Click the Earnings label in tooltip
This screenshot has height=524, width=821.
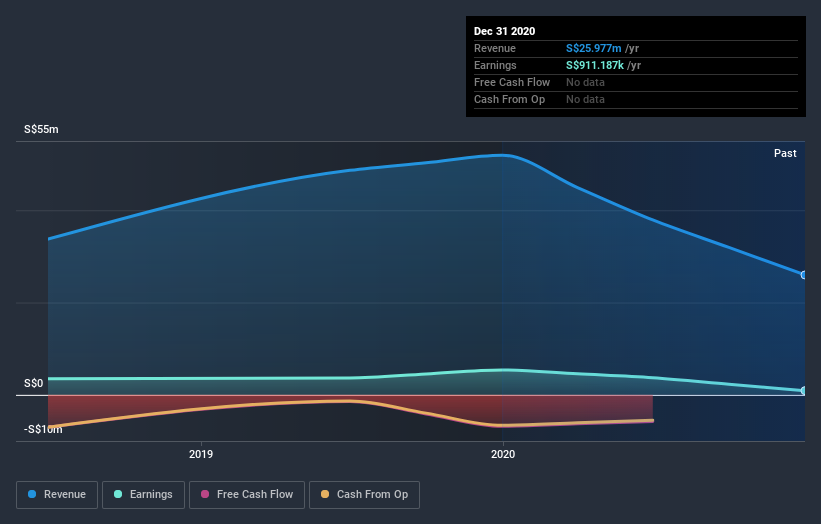click(495, 65)
